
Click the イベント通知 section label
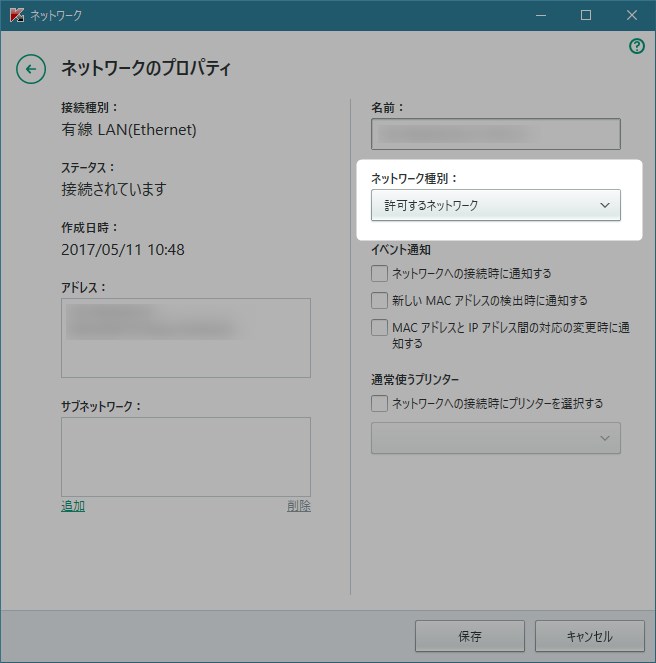401,250
